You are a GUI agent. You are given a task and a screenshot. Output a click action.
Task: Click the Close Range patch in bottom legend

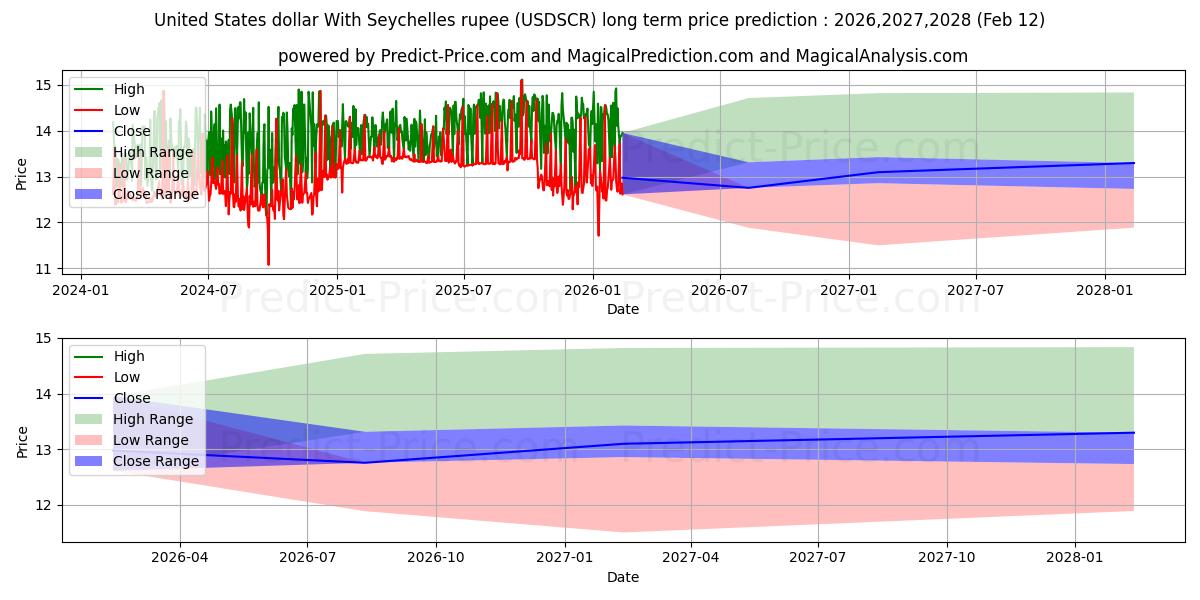click(90, 462)
